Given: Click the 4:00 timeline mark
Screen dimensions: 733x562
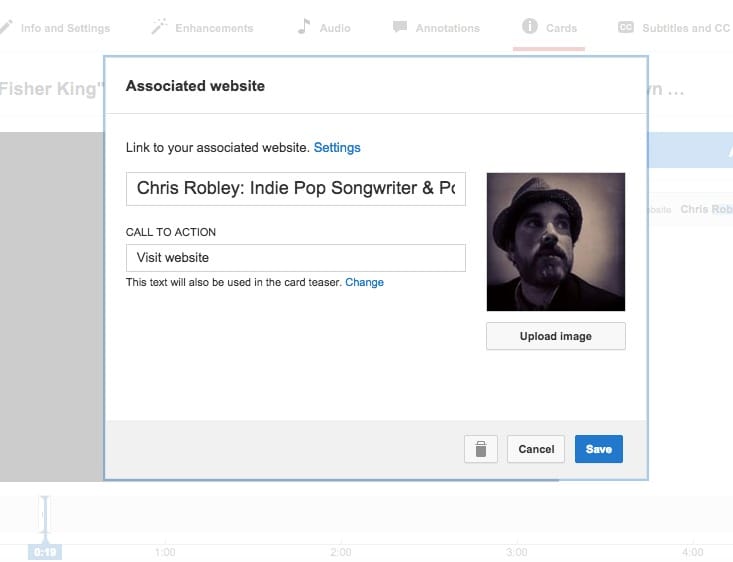Looking at the screenshot, I should 692,552.
